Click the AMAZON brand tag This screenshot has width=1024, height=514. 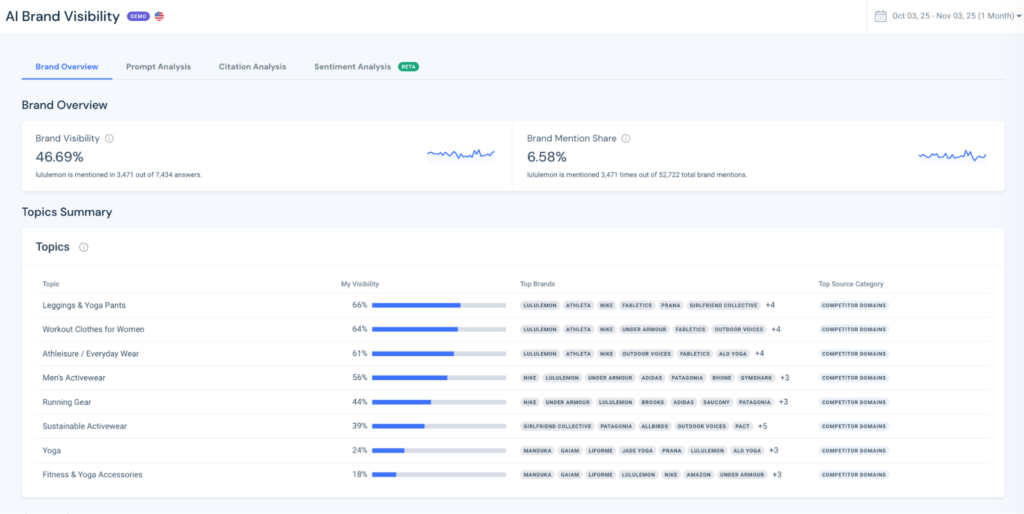pyautogui.click(x=698, y=474)
